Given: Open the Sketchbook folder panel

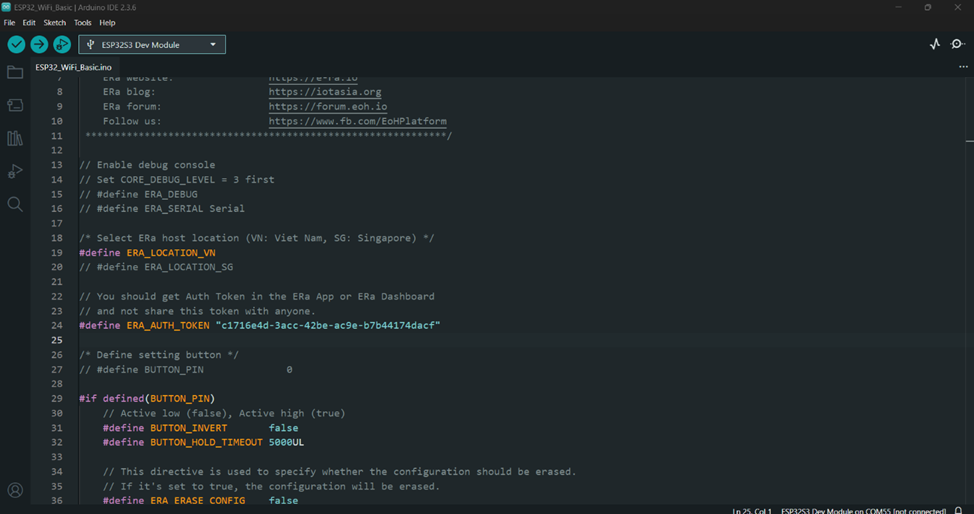Looking at the screenshot, I should tap(15, 73).
